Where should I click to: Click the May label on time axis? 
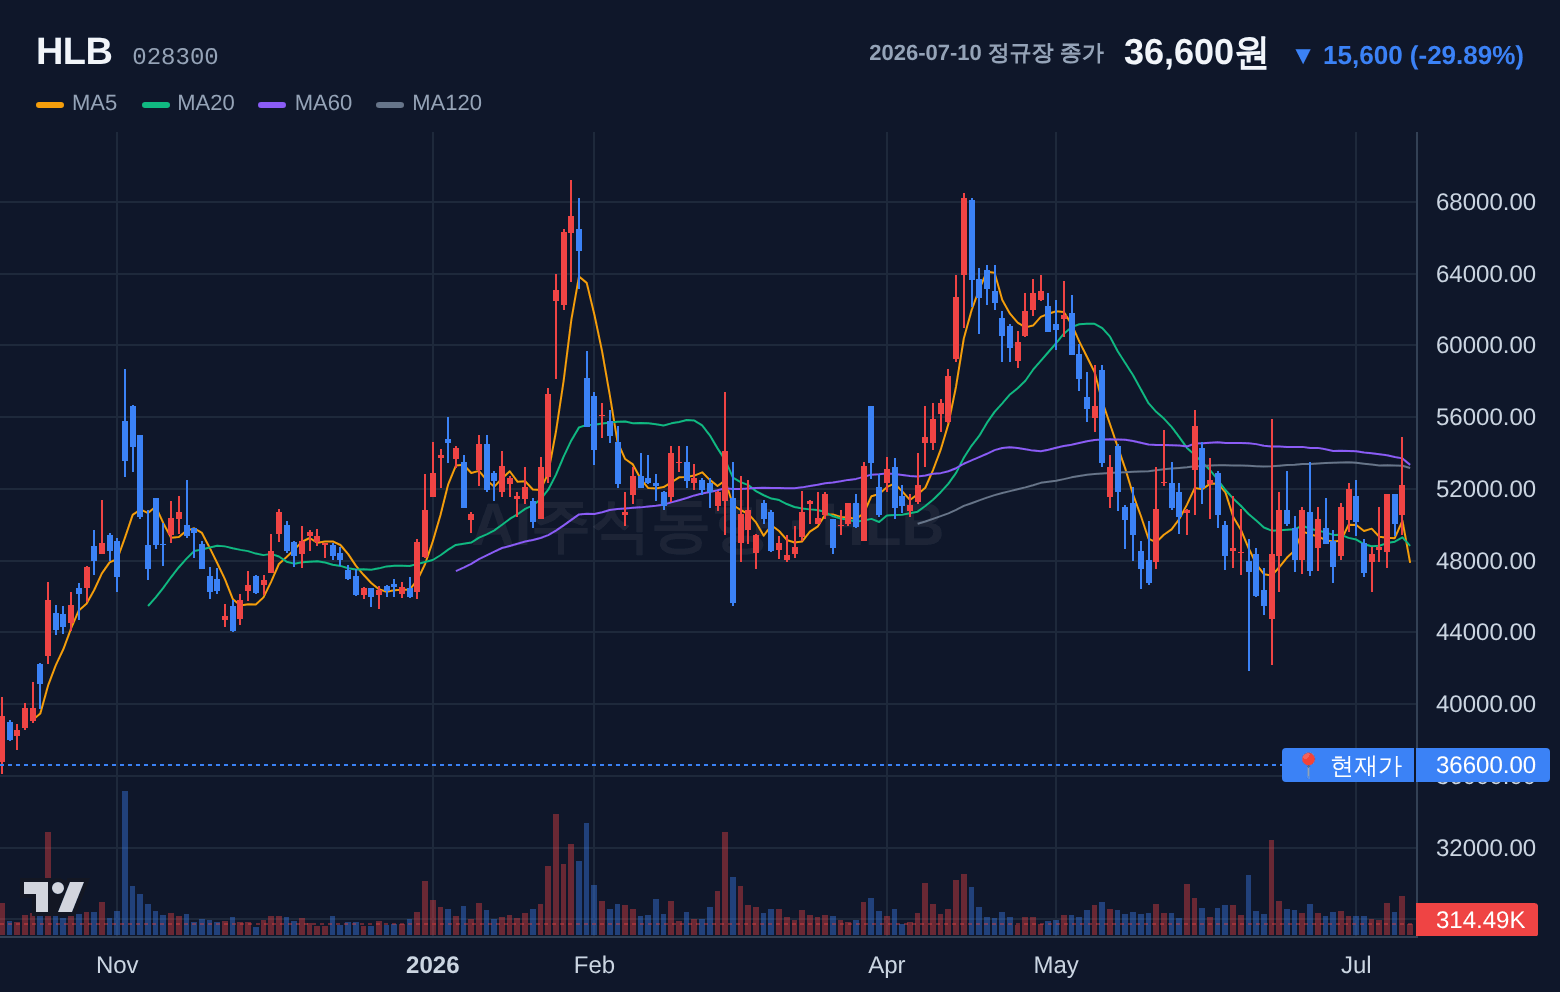coord(1056,965)
